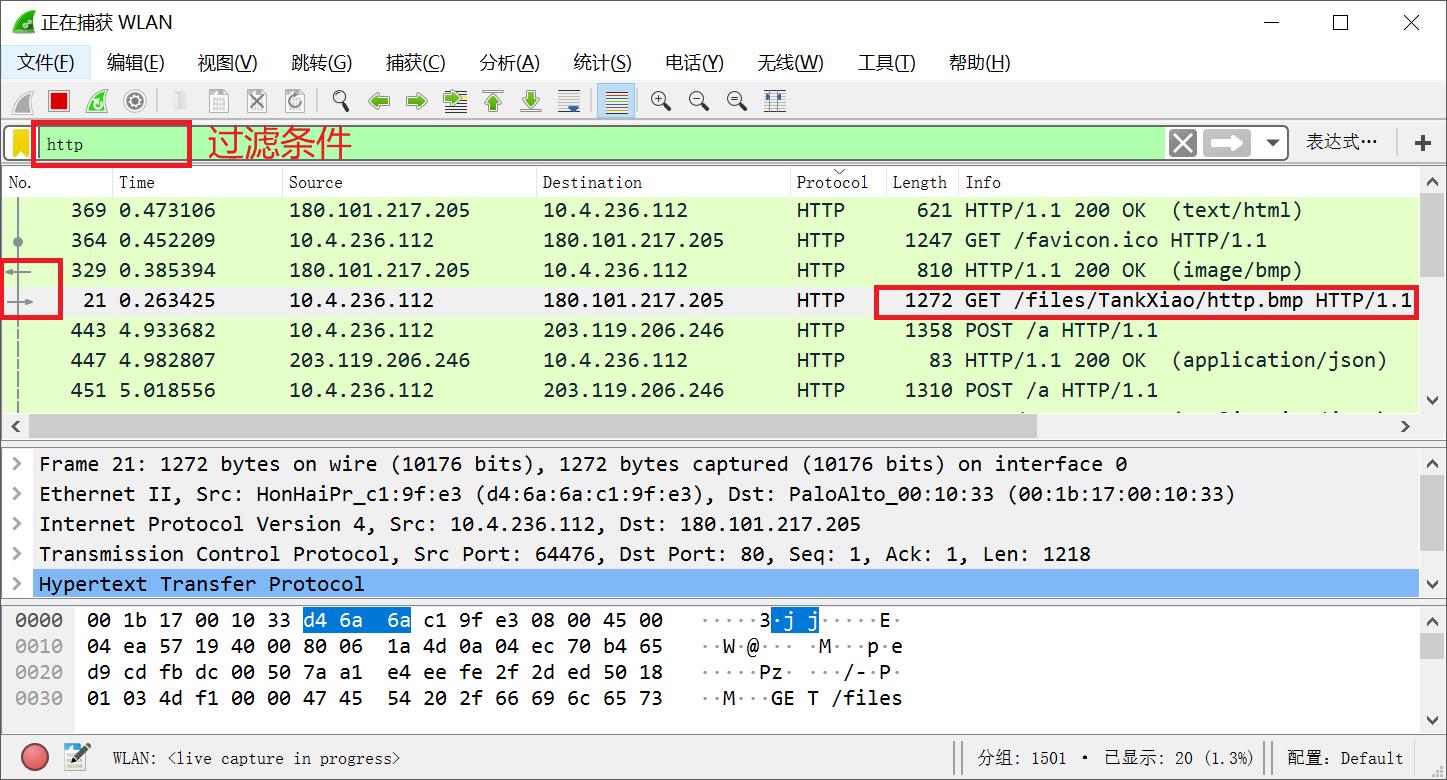The image size is (1447, 780).
Task: Toggle auto-scroll during live capture
Action: (x=569, y=100)
